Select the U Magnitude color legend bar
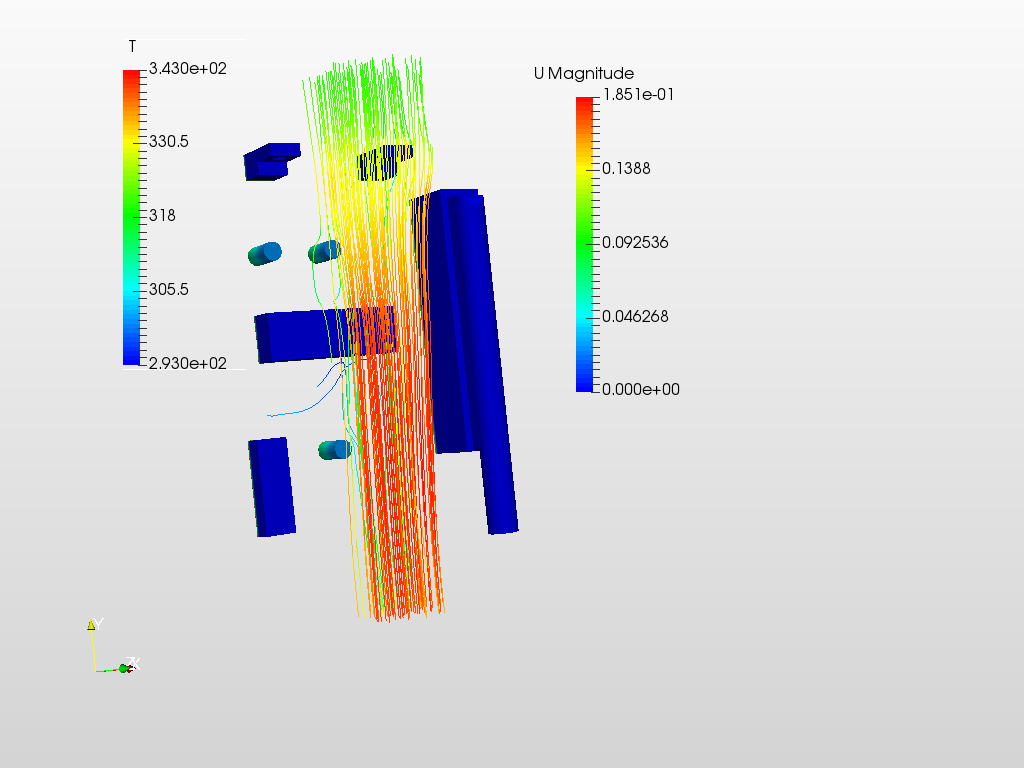 tap(583, 240)
